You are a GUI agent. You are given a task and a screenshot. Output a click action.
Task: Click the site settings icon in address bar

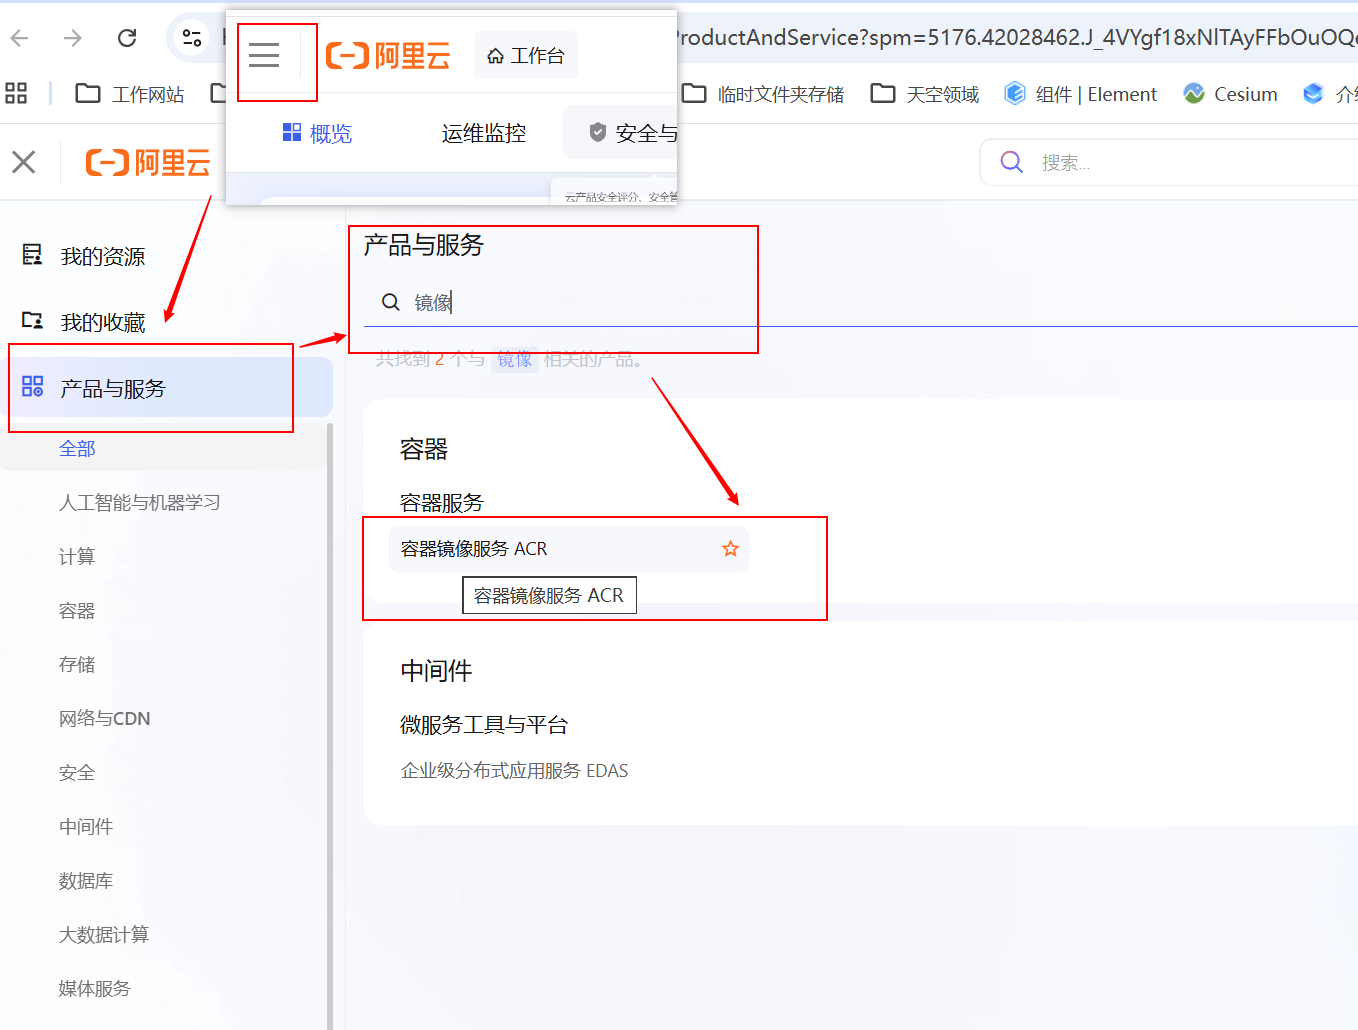[192, 38]
